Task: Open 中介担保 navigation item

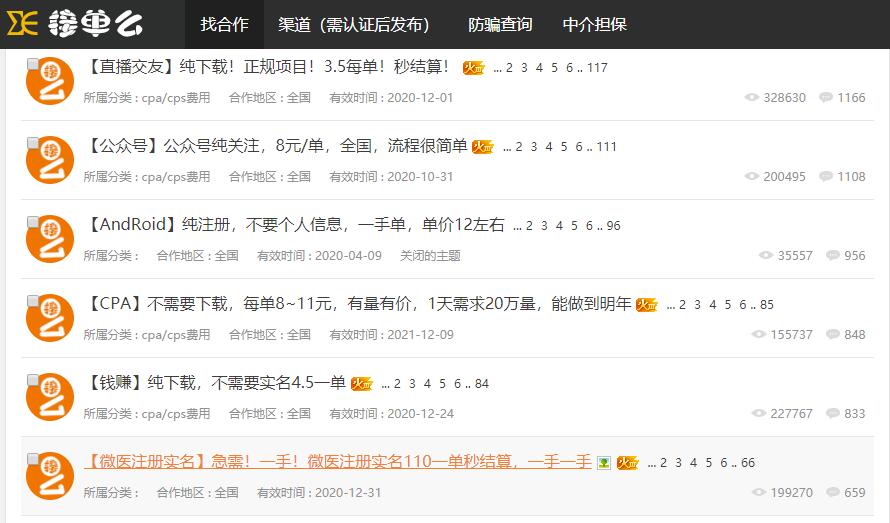Action: [x=594, y=24]
